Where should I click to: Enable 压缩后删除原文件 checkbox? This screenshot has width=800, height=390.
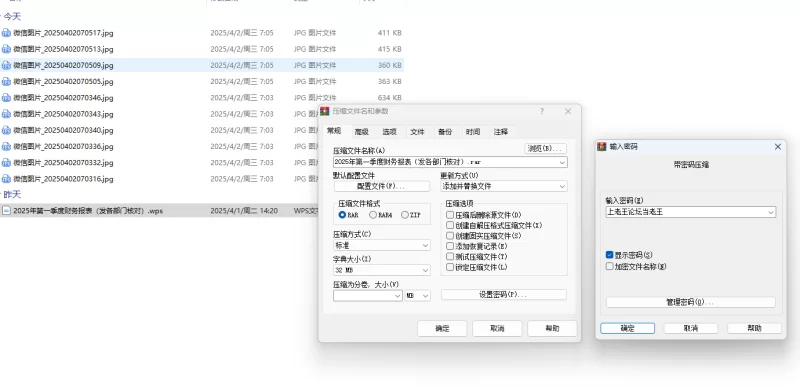tap(450, 215)
